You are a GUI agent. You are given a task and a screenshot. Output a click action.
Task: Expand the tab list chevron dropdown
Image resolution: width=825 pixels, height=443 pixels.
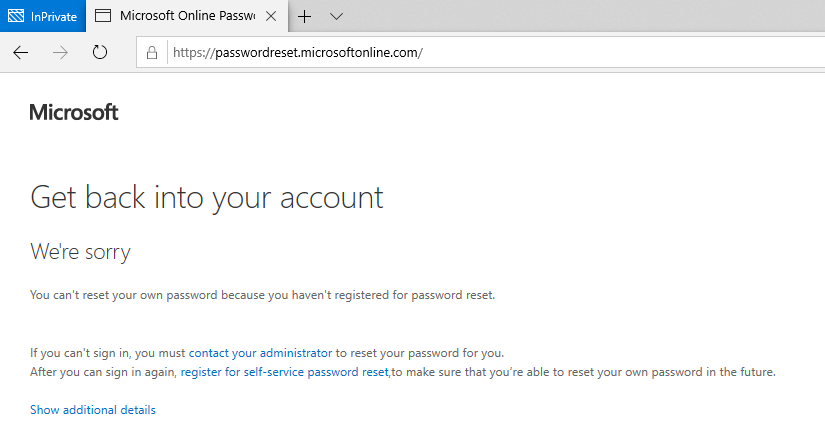(336, 16)
